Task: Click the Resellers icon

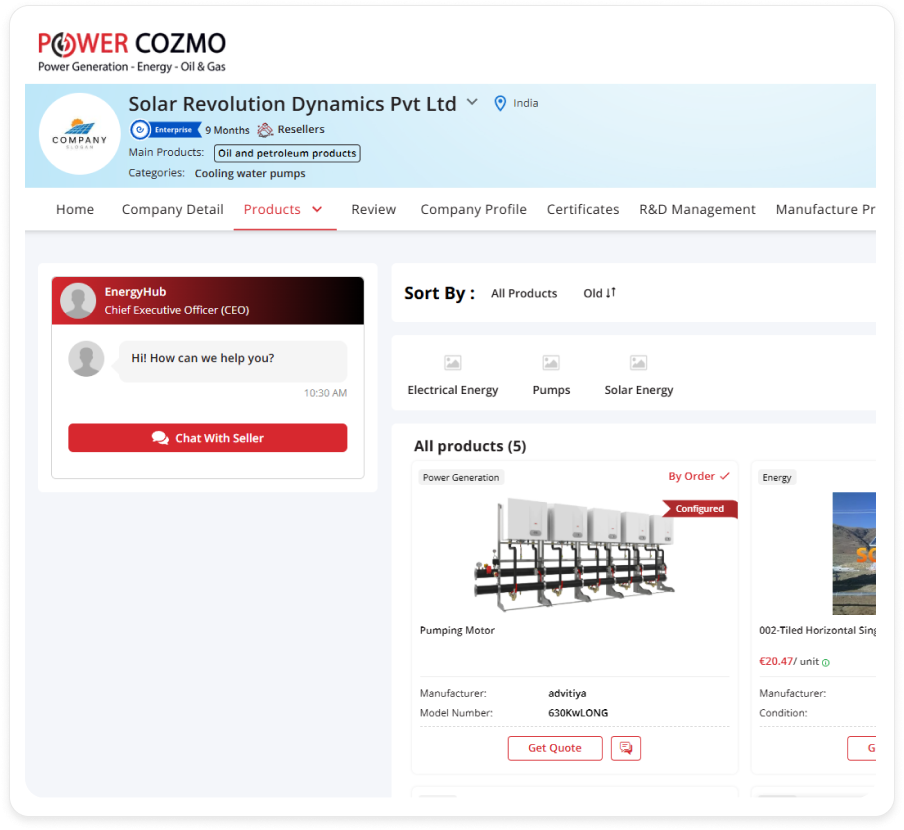Action: tap(265, 130)
